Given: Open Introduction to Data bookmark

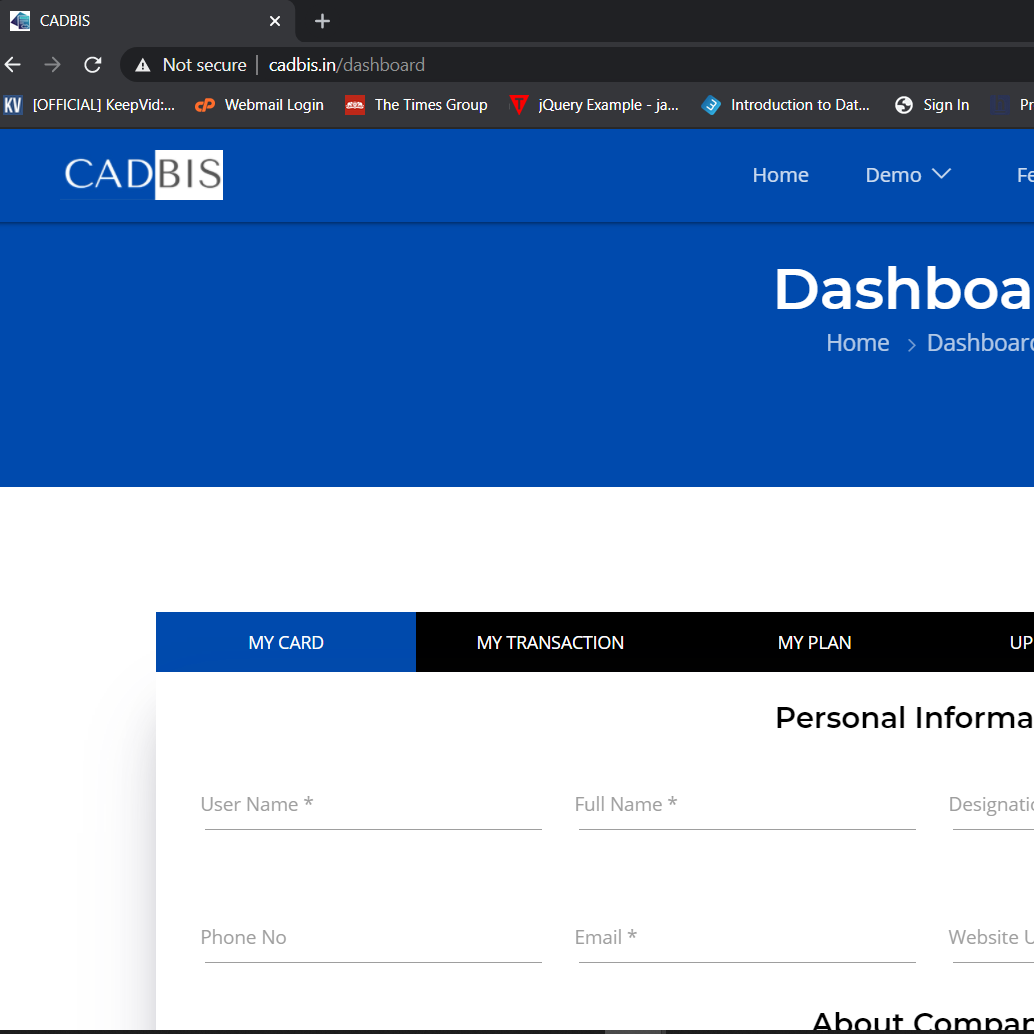Looking at the screenshot, I should 786,105.
